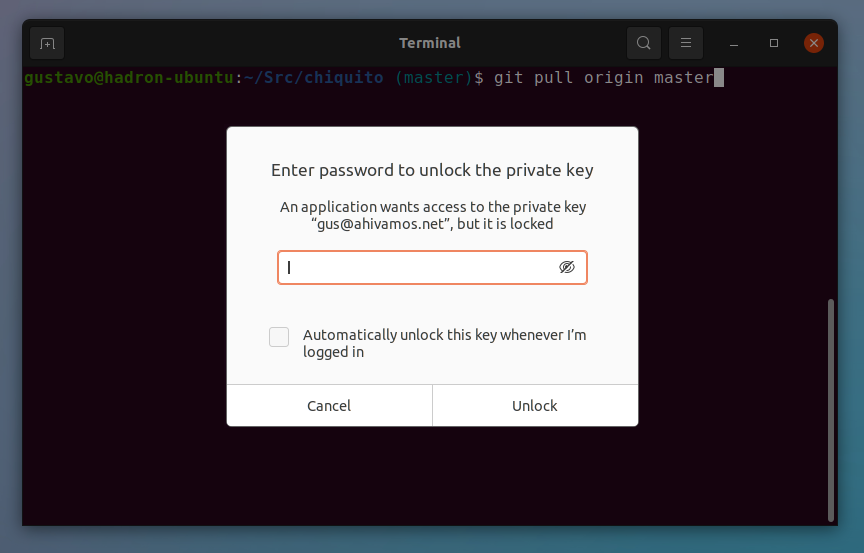Screen dimensions: 864x553
Task: Click the dialog heading 'Enter password to unlock'
Action: coord(432,170)
